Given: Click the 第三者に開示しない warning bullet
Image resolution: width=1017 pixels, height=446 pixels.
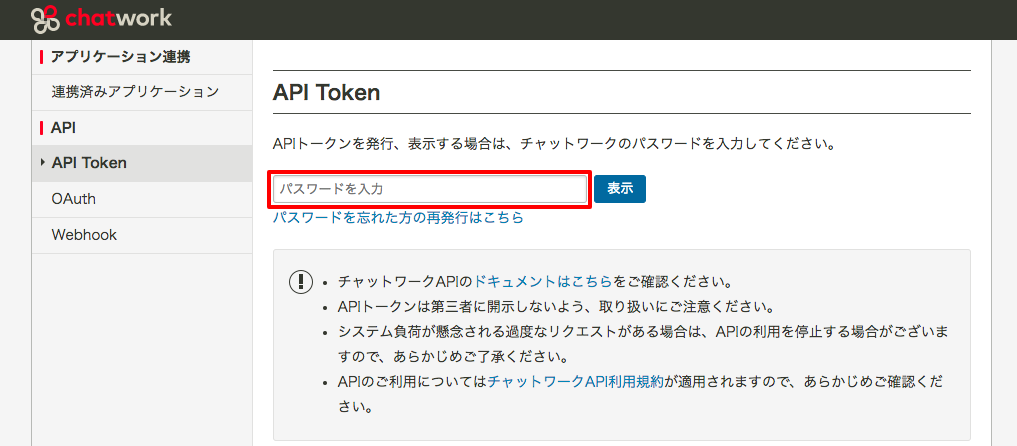Looking at the screenshot, I should pyautogui.click(x=556, y=306).
